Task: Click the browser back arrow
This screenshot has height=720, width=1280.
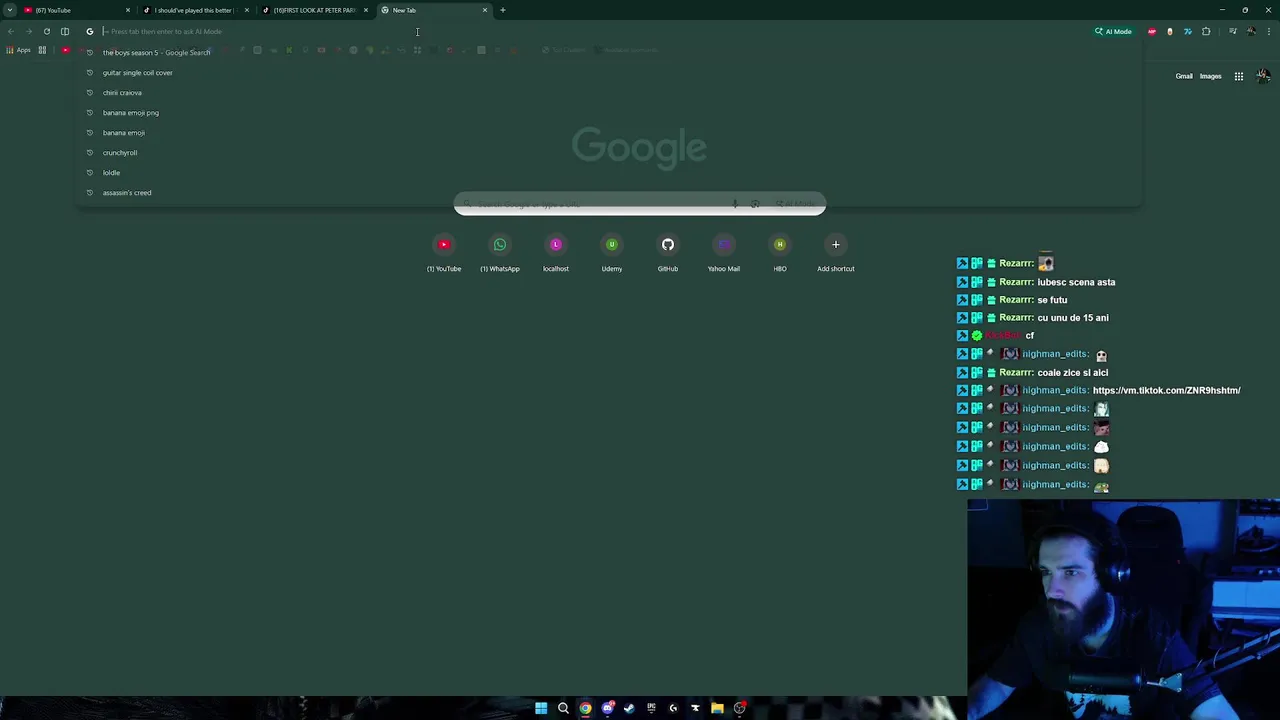Action: [x=11, y=31]
